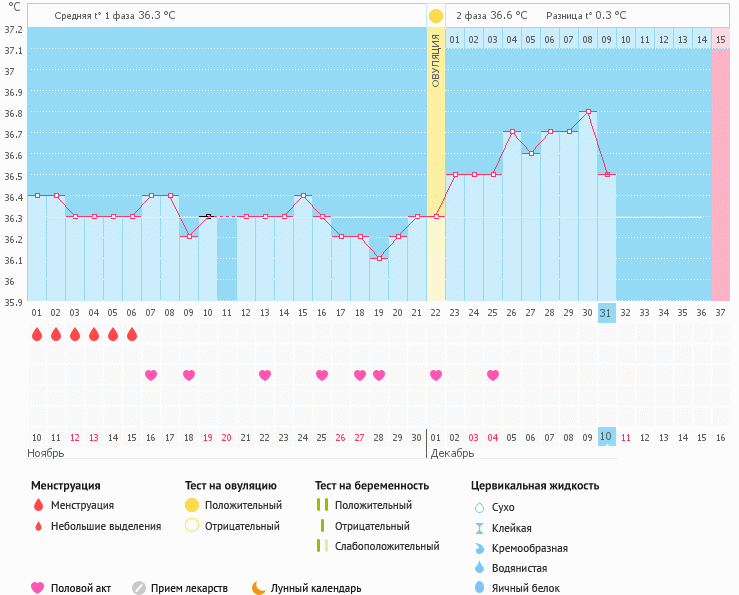Select the highlighted cycle day 31 cell

606,313
